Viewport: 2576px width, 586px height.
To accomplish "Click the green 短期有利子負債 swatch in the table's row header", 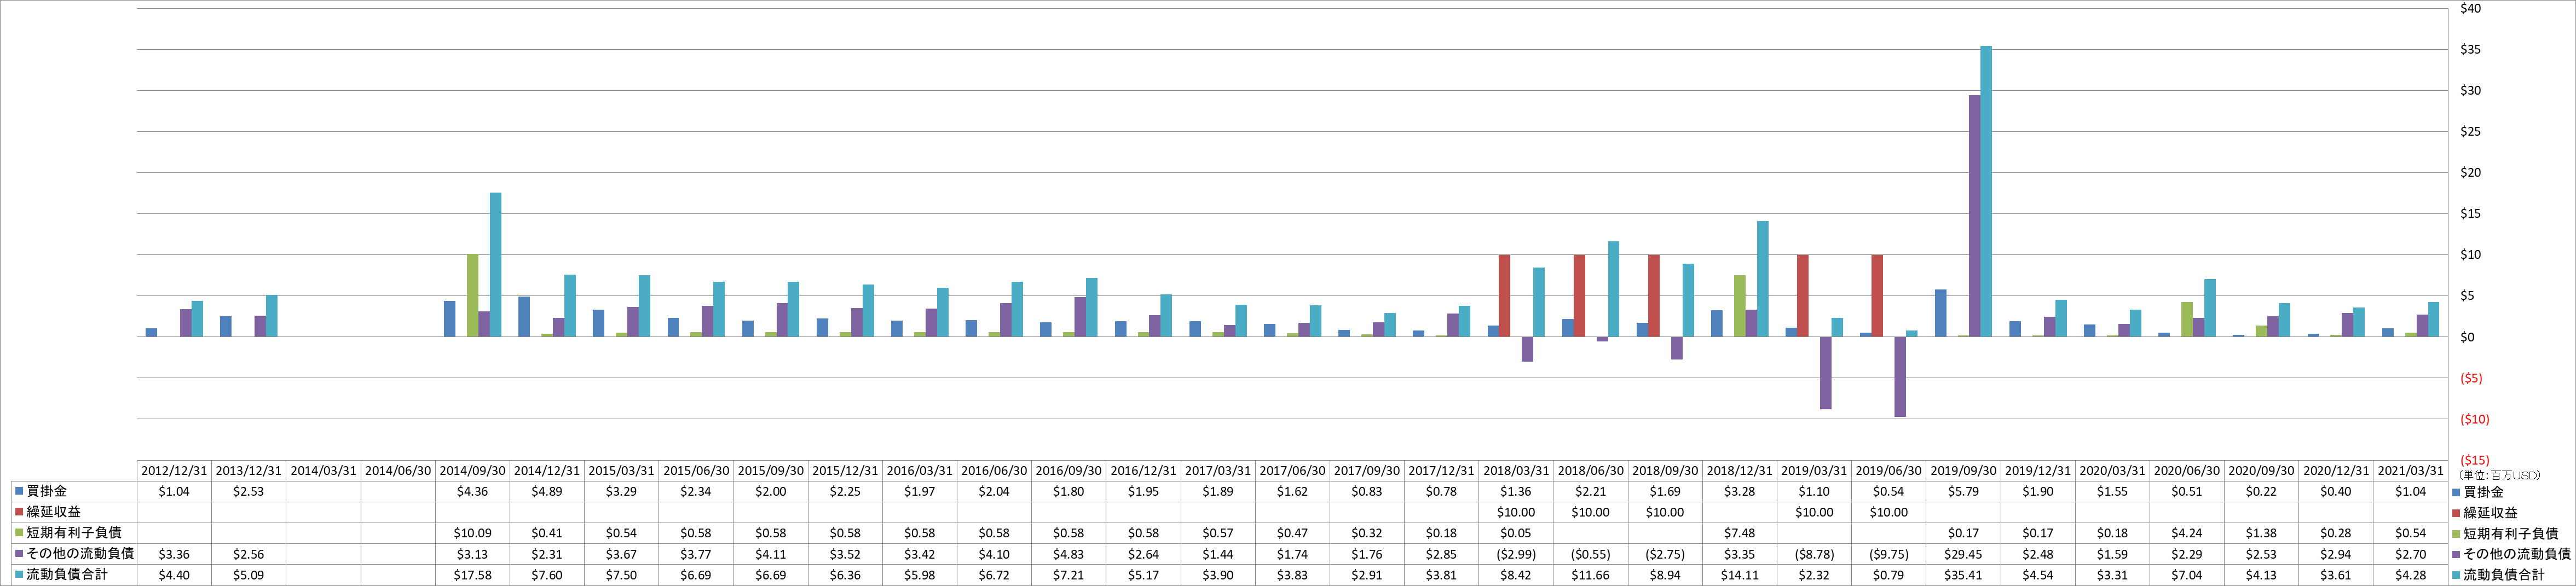I will 19,533.
